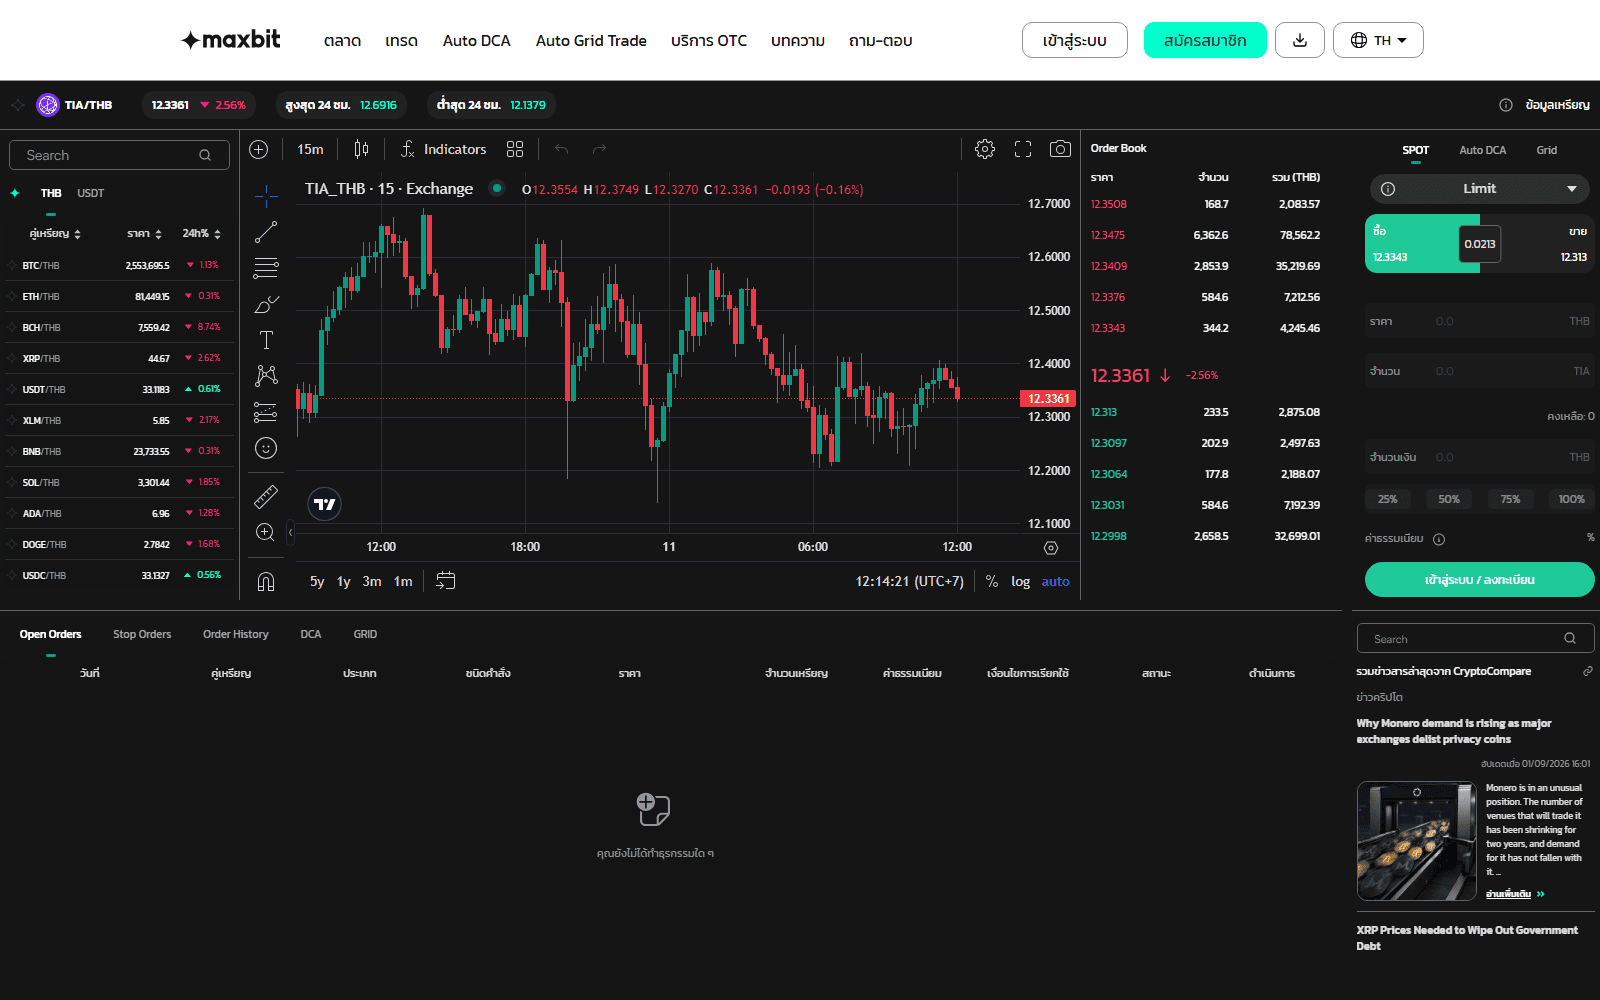This screenshot has height=1000, width=1600.
Task: Open the Indicators menu
Action: [x=443, y=149]
